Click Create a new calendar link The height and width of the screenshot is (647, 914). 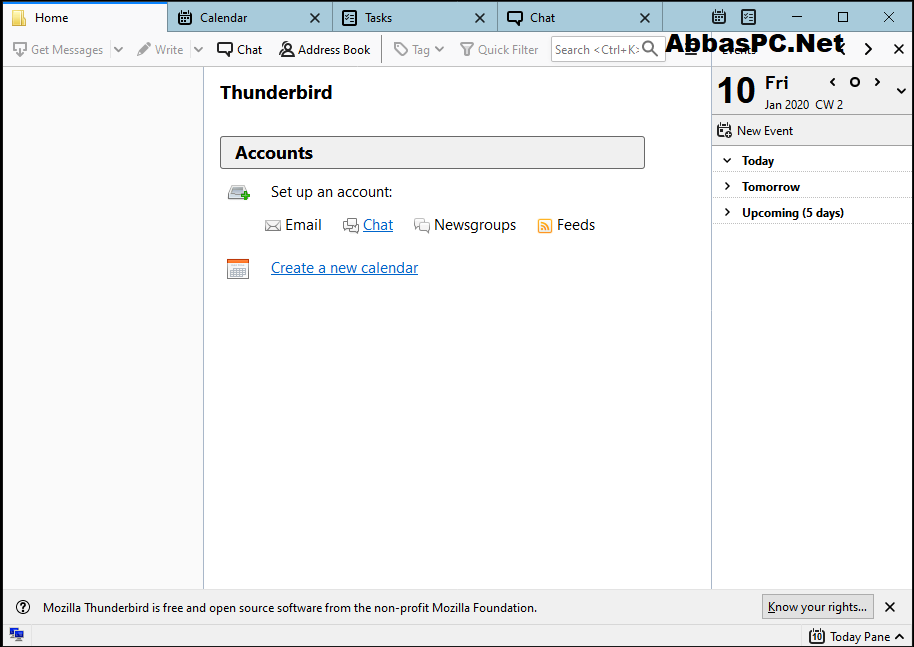point(344,268)
